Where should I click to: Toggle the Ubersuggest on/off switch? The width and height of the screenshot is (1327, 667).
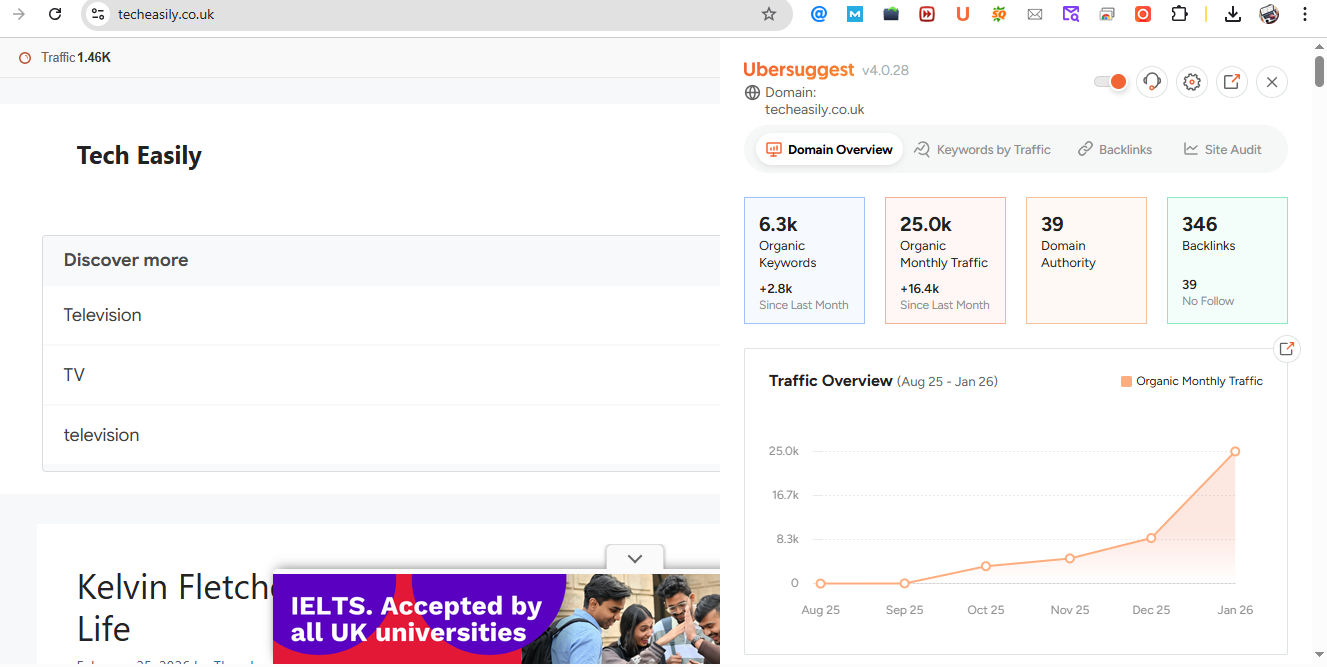coord(1110,82)
